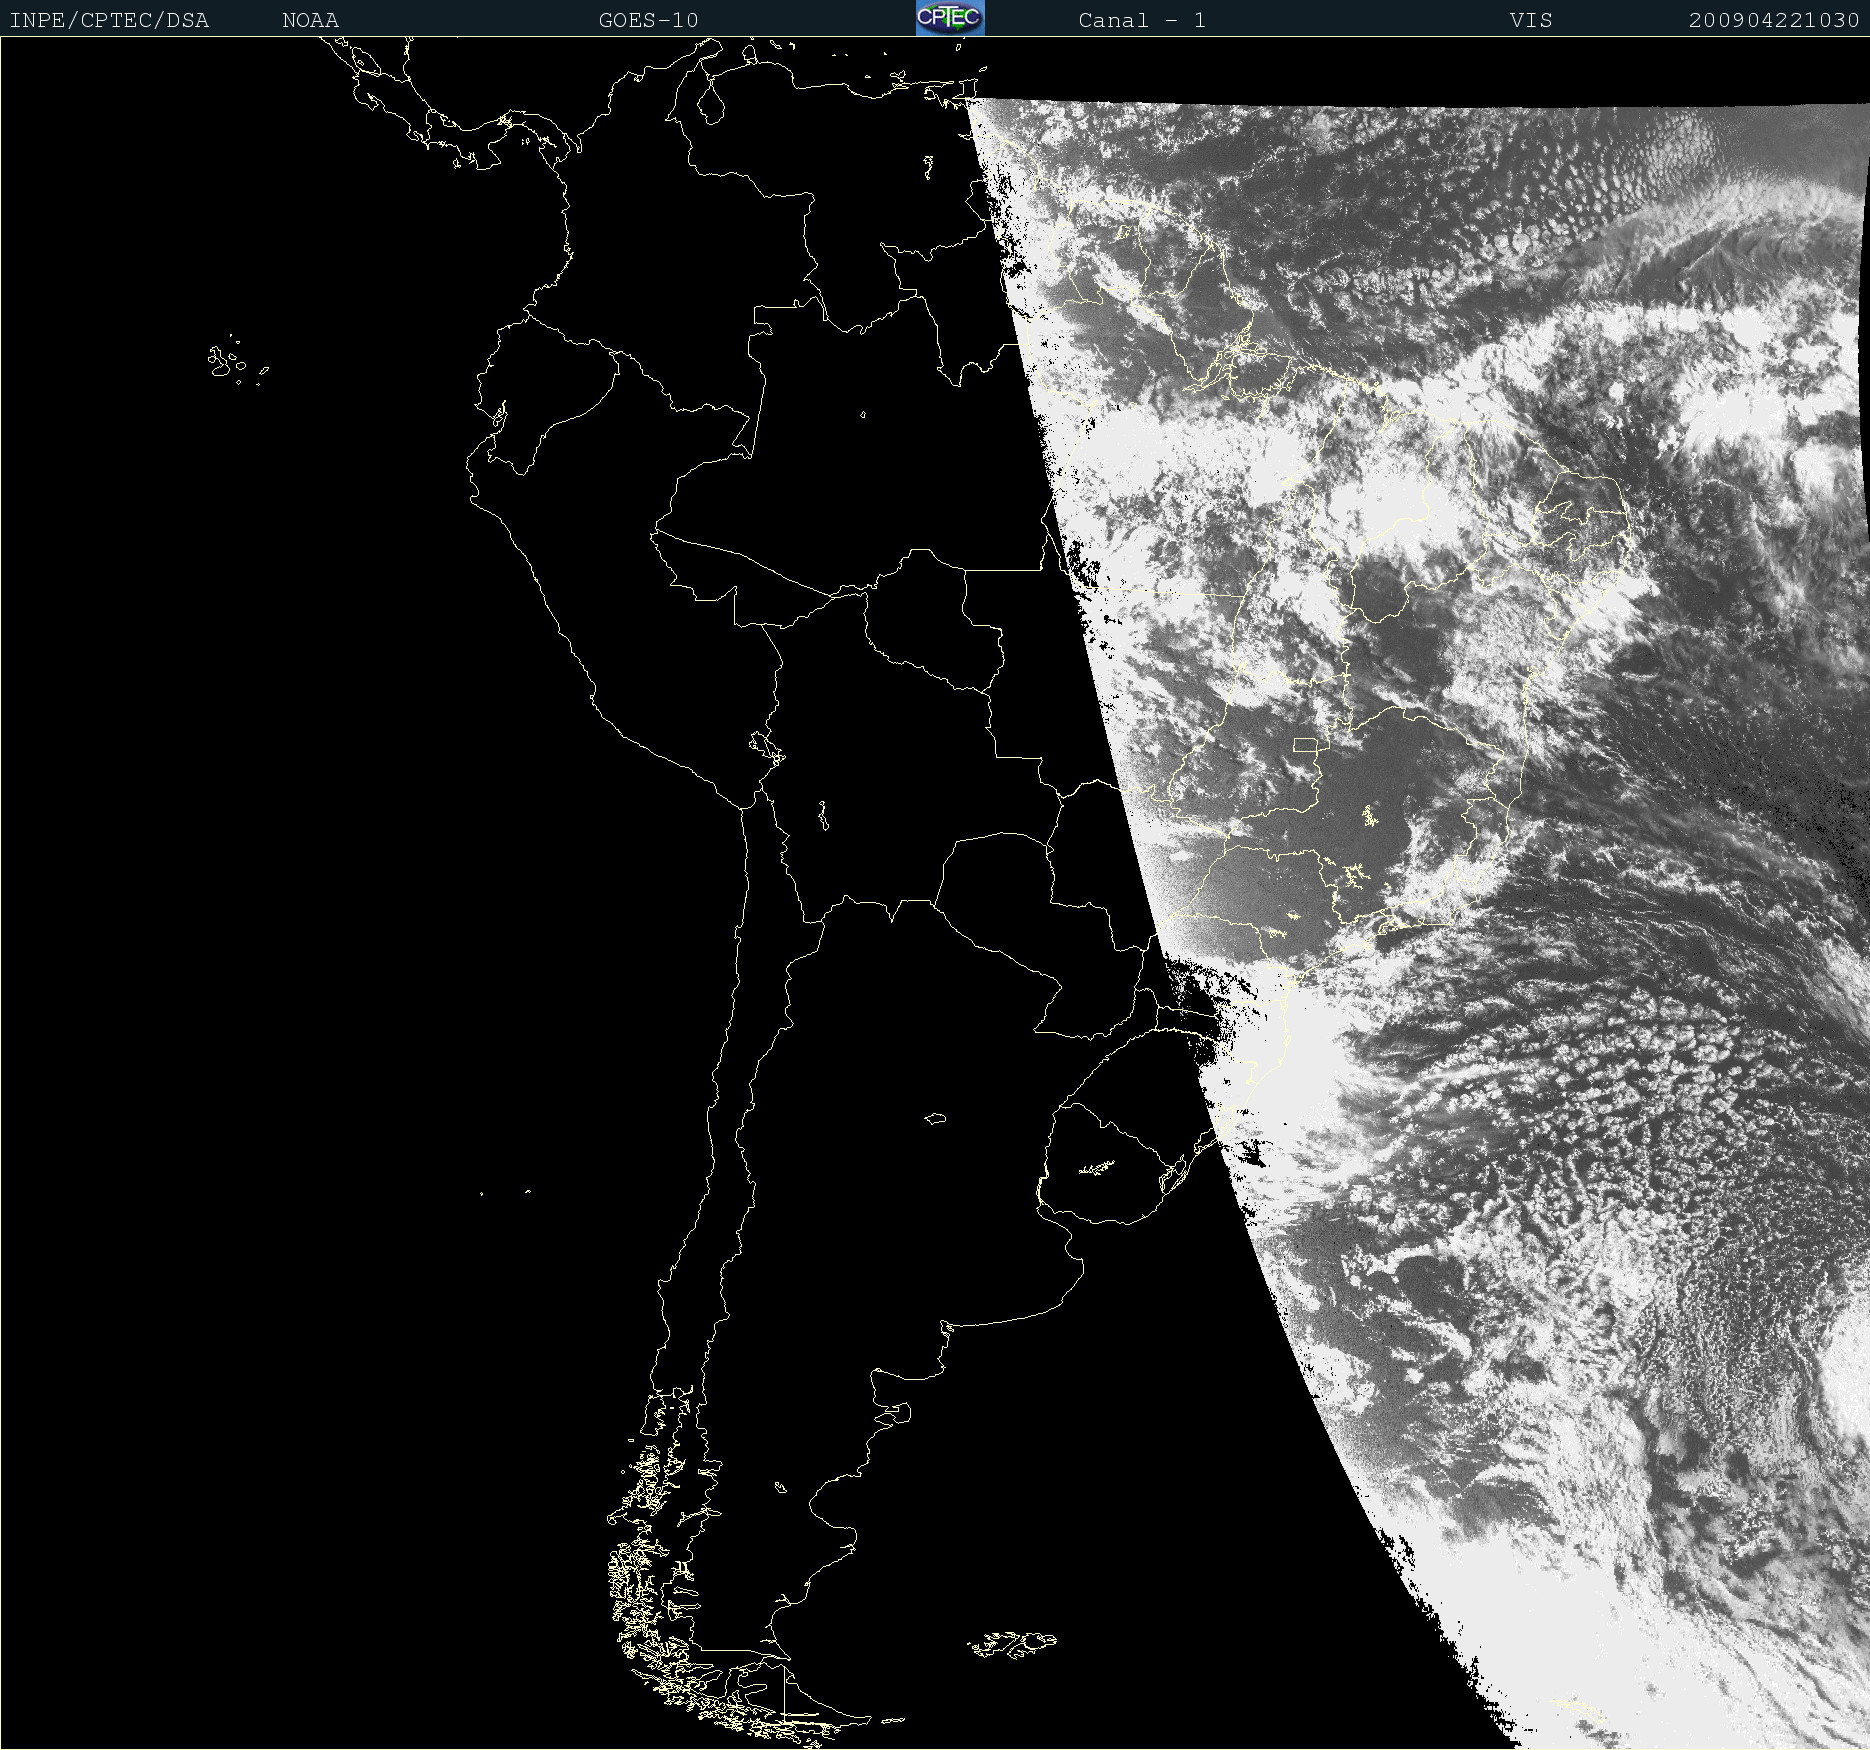Select the timestamp 200904221030

tap(1774, 20)
